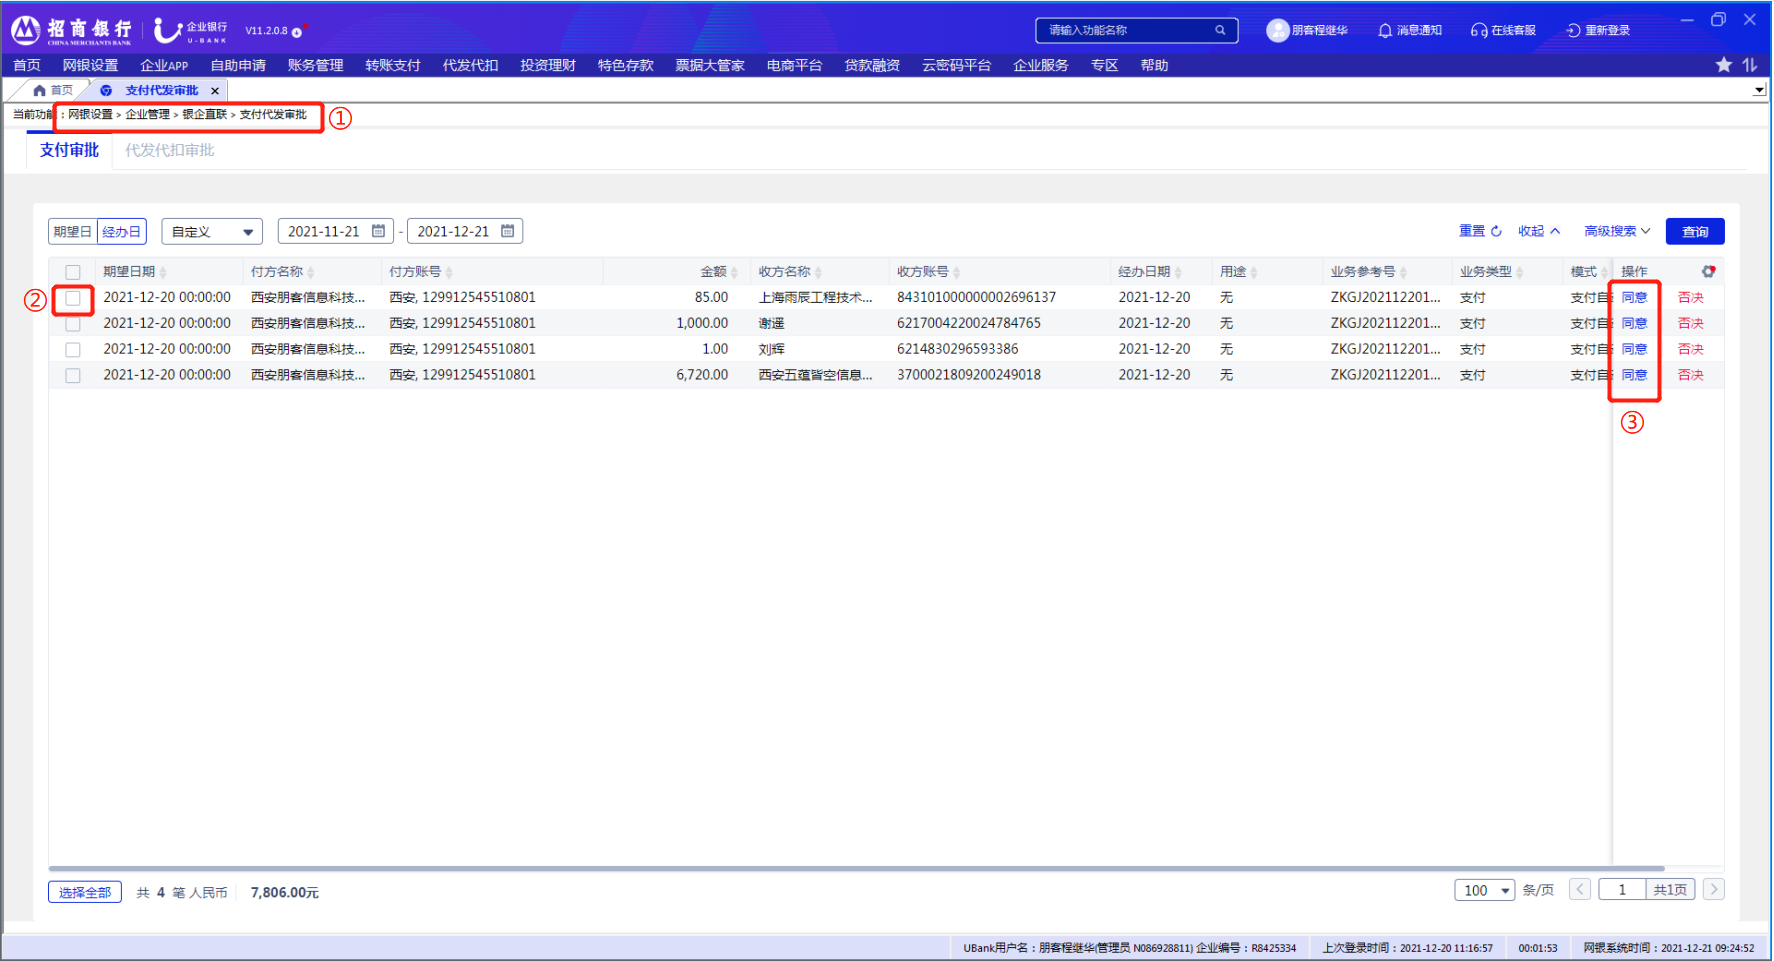
Task: Click the 在线客服 headset icon
Action: pyautogui.click(x=1478, y=30)
